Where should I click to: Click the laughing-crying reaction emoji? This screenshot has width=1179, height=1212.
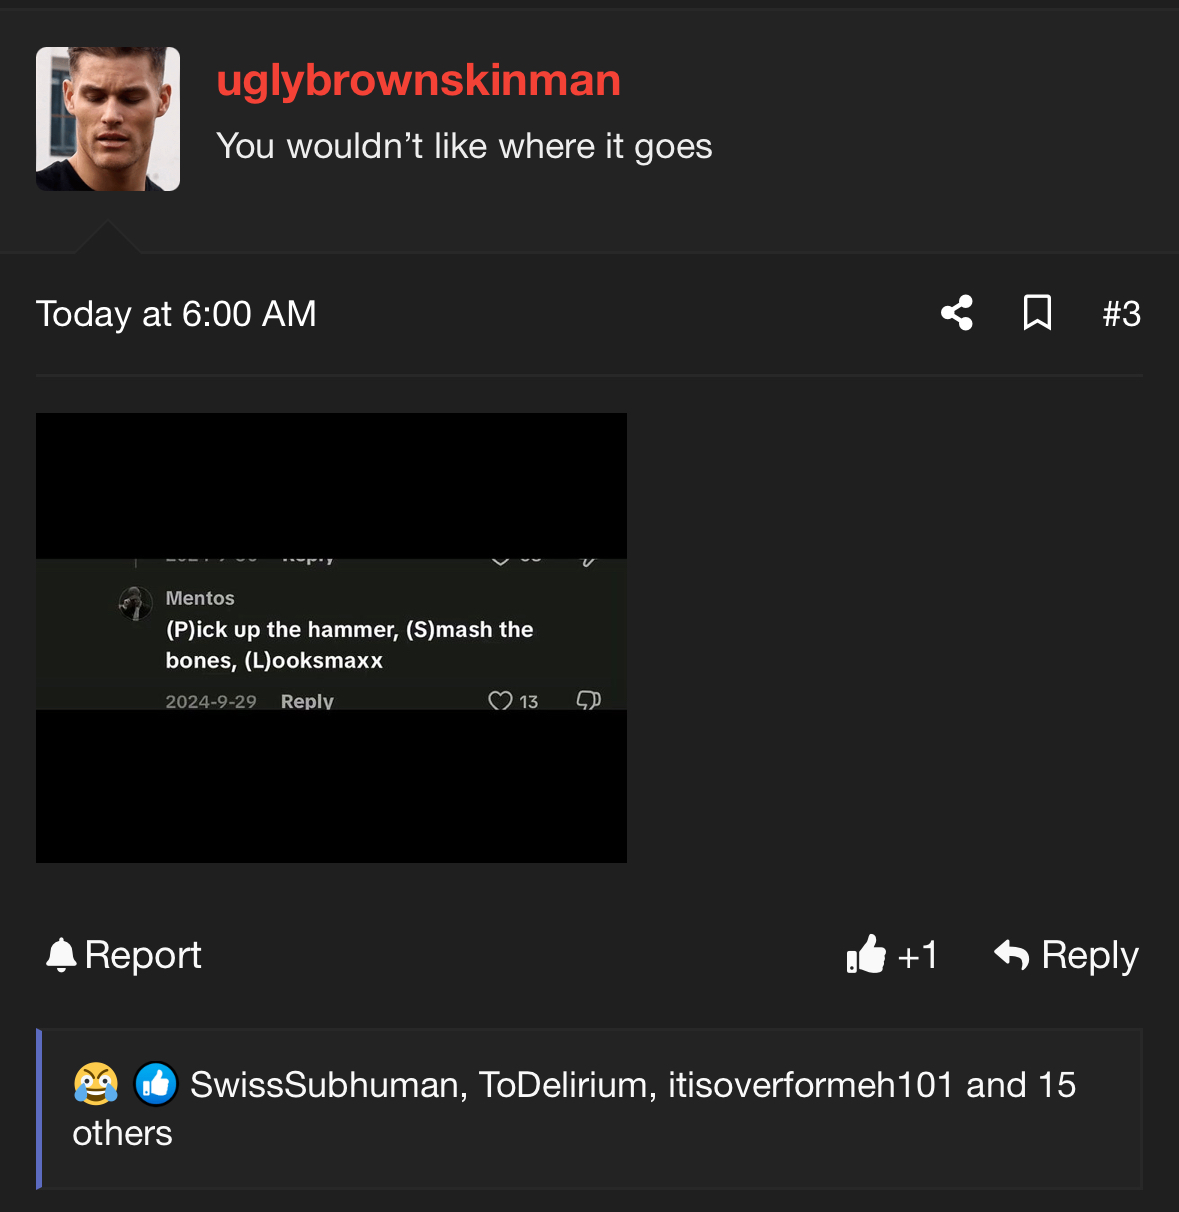pos(96,1084)
